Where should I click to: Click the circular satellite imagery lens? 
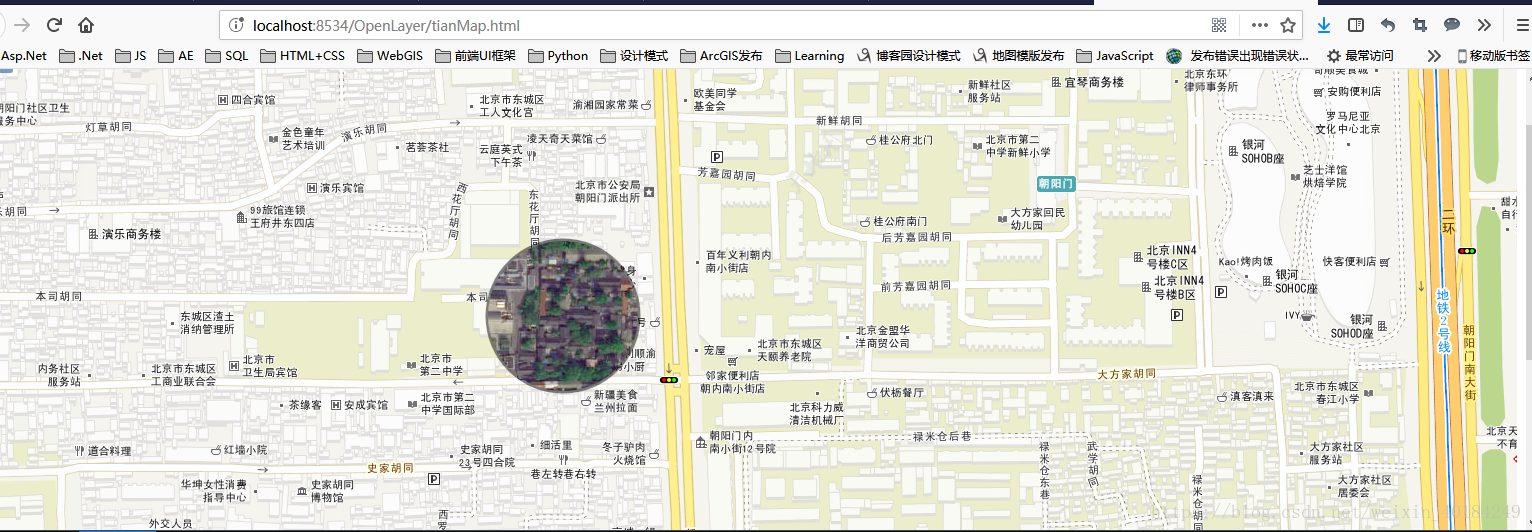562,314
